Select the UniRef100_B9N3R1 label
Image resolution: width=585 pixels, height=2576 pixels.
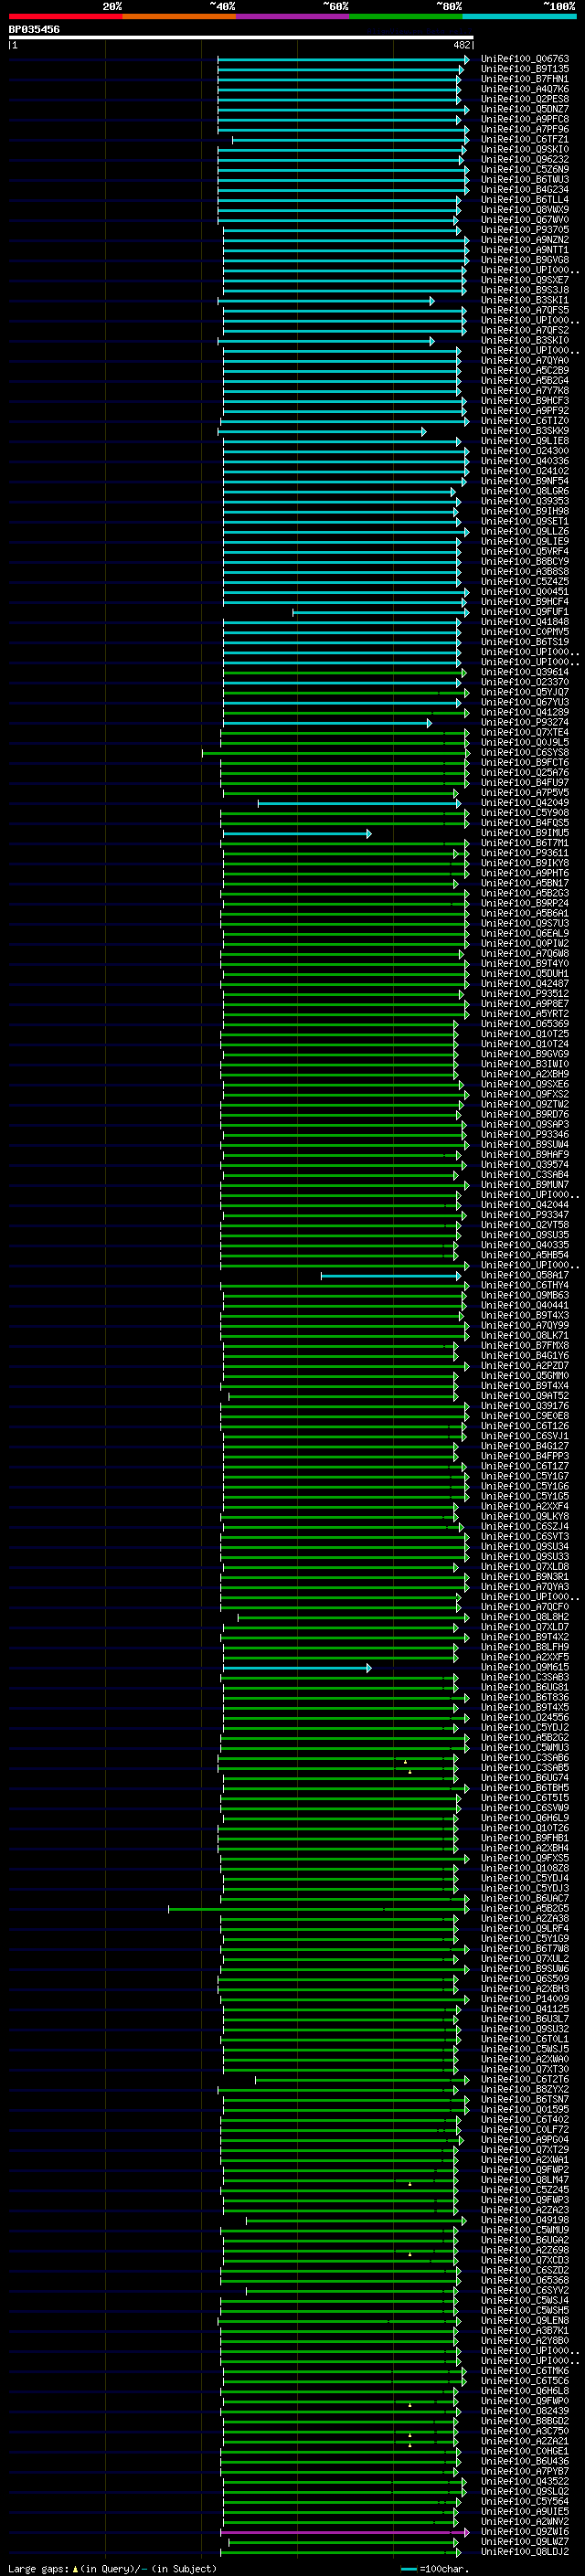525,1577
